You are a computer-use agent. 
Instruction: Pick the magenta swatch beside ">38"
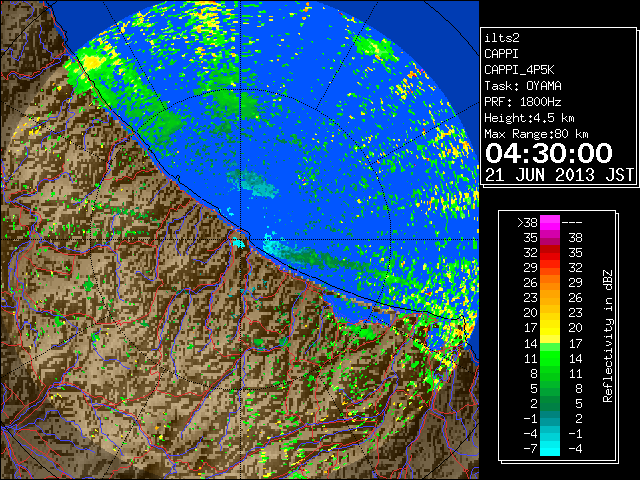550,222
